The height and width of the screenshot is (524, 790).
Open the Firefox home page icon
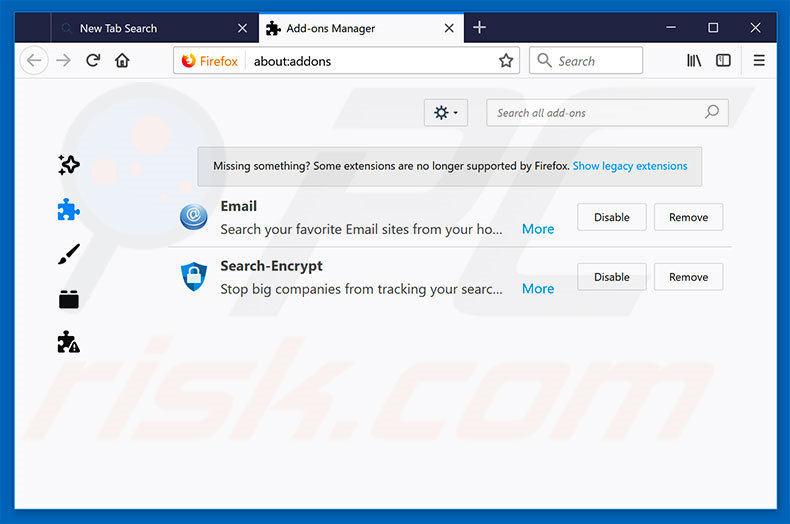(x=122, y=60)
